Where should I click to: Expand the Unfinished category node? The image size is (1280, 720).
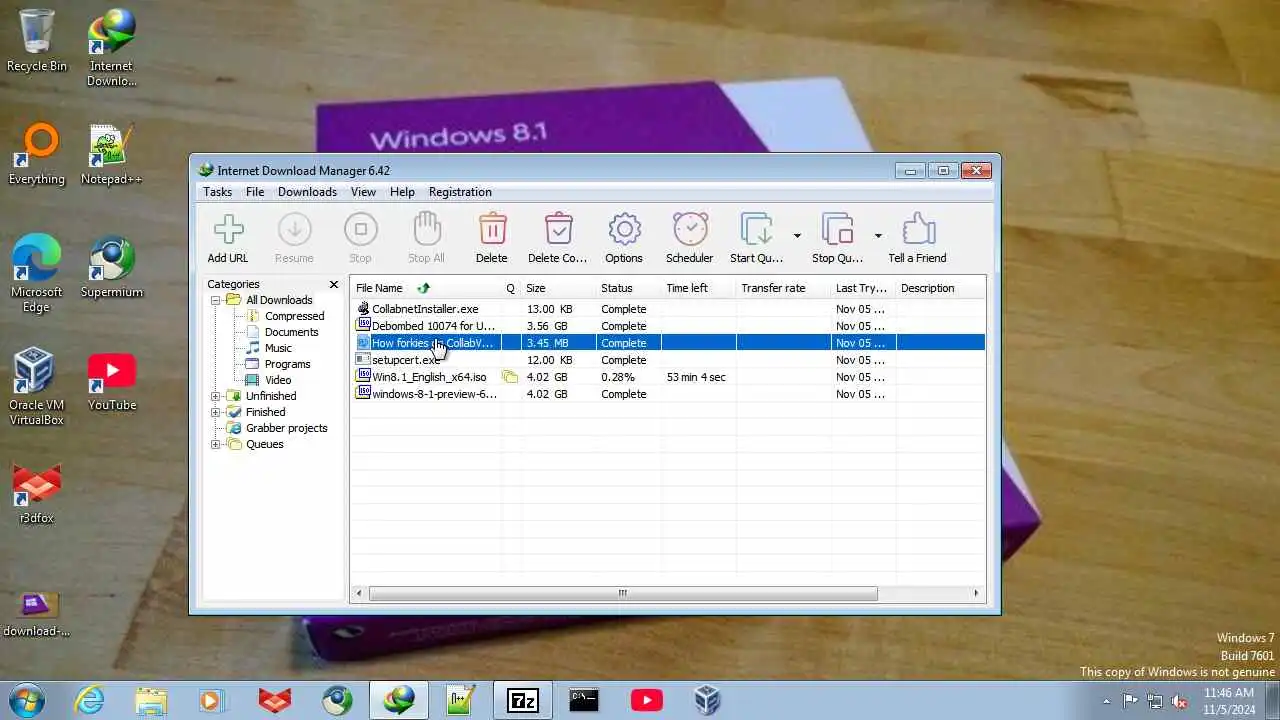tap(215, 396)
